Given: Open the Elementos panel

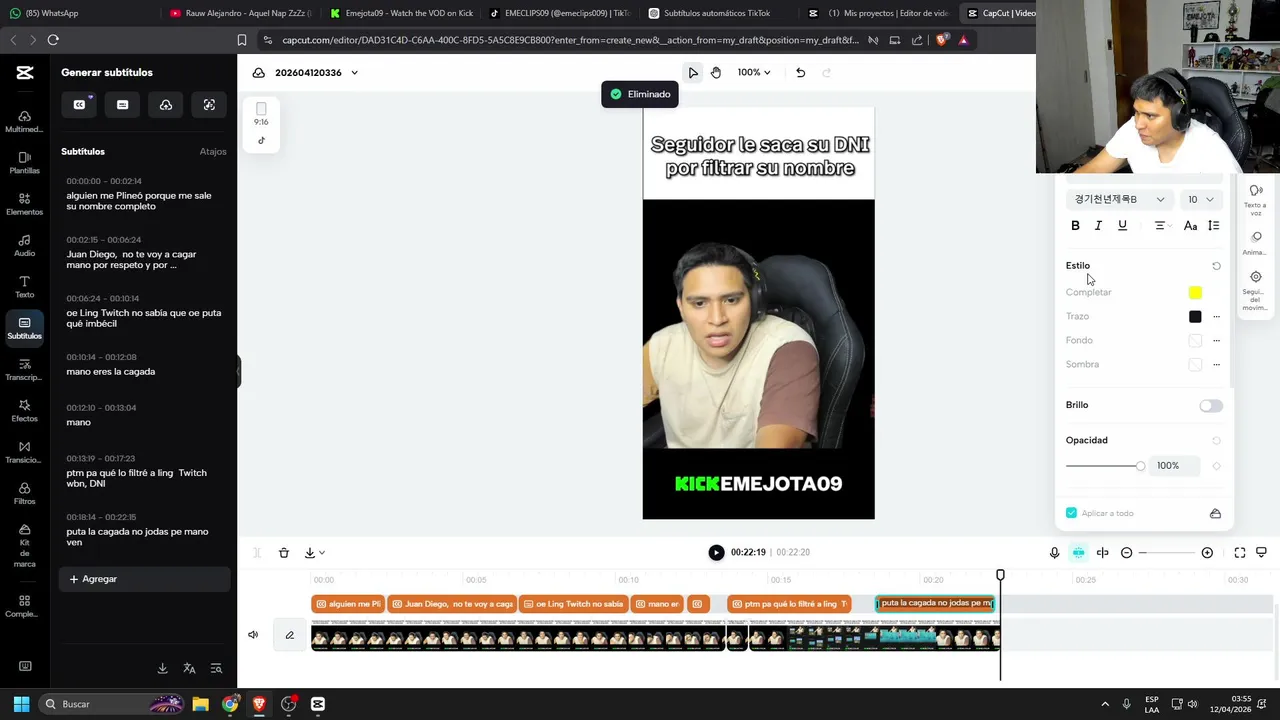Looking at the screenshot, I should pos(24,204).
